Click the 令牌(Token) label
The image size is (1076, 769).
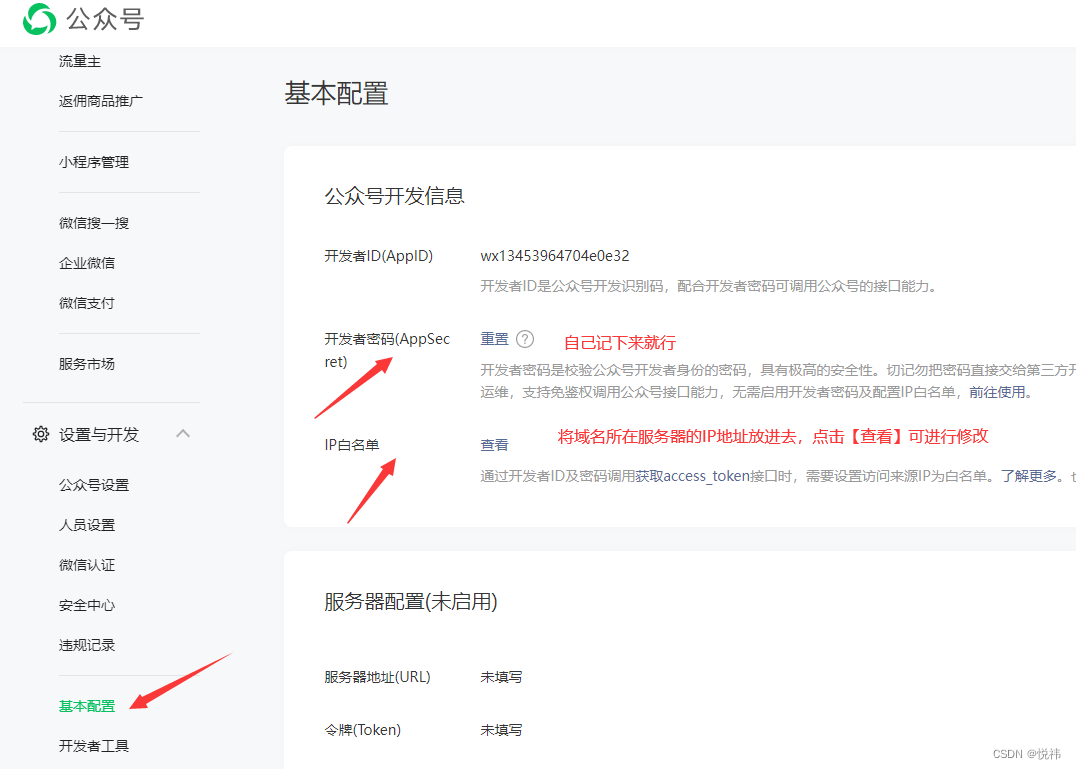363,730
